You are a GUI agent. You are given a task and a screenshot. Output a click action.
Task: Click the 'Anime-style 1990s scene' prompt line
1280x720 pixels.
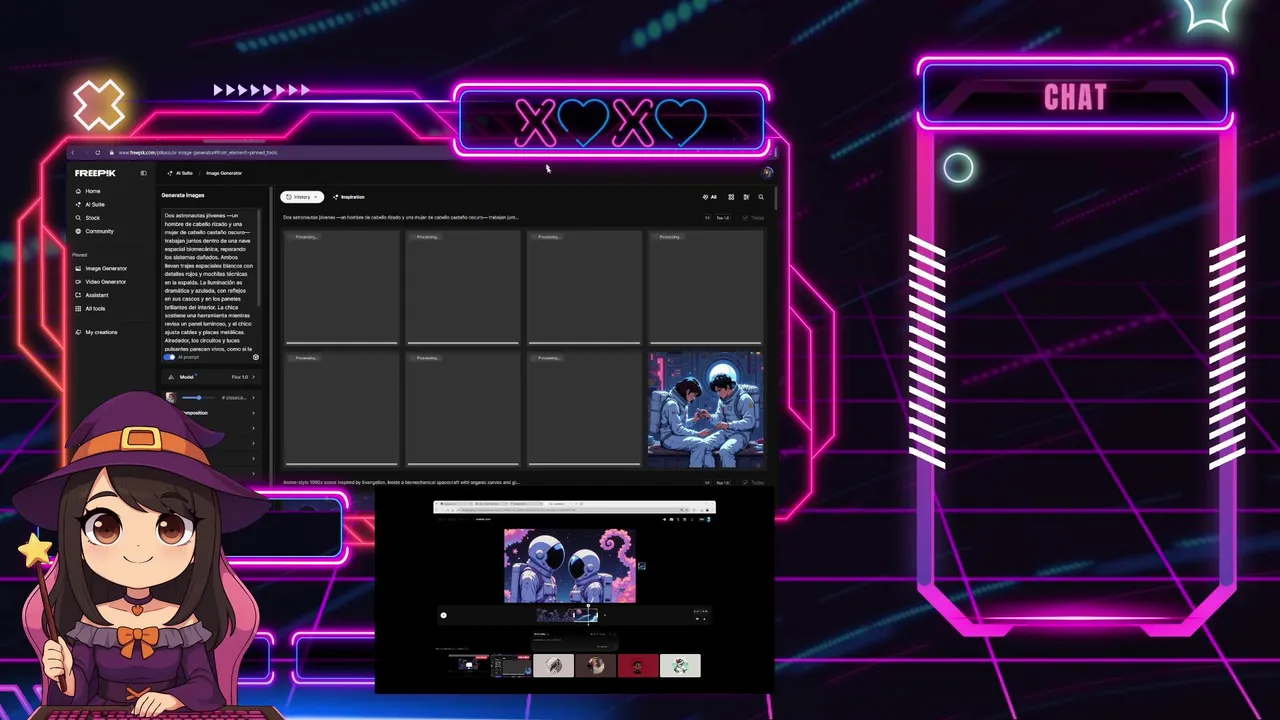[400, 482]
